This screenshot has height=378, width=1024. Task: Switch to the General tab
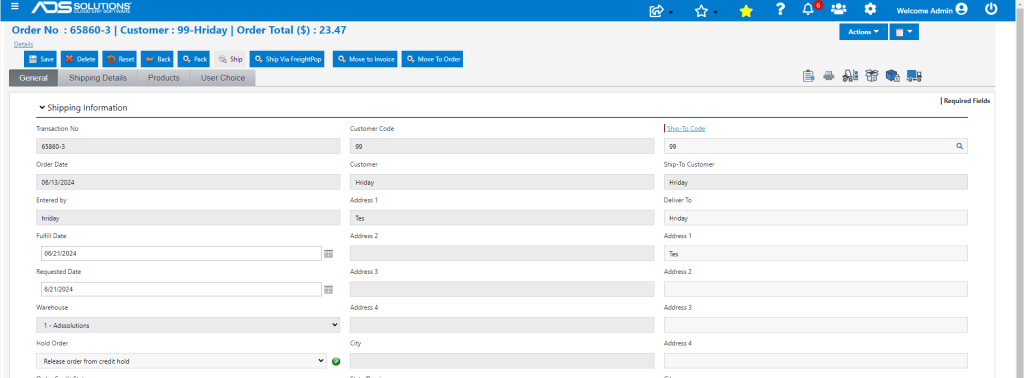pyautogui.click(x=33, y=78)
